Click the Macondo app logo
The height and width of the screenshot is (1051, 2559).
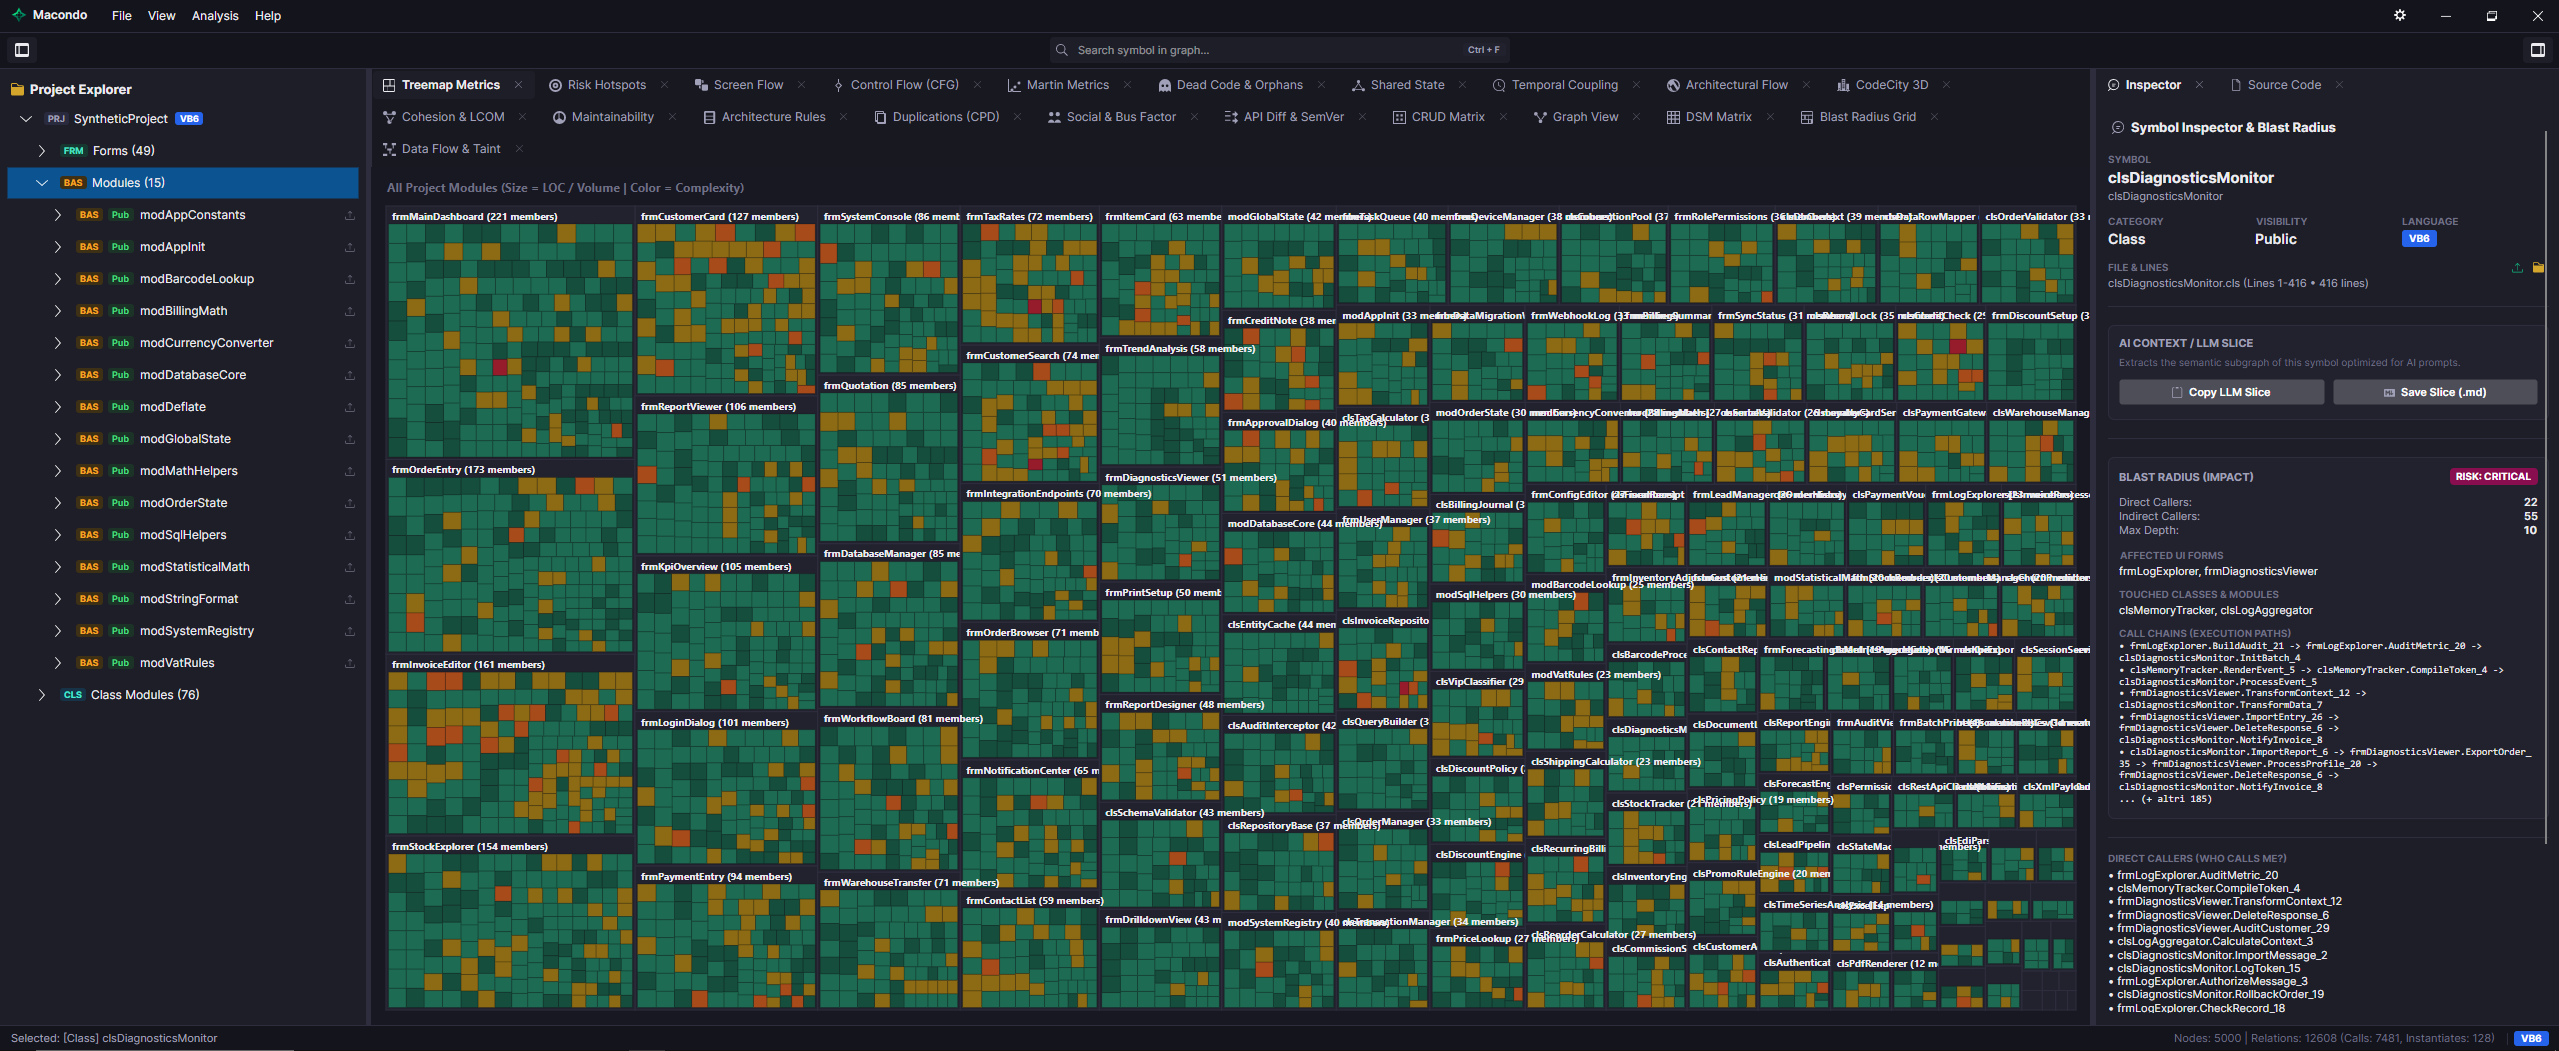(18, 15)
